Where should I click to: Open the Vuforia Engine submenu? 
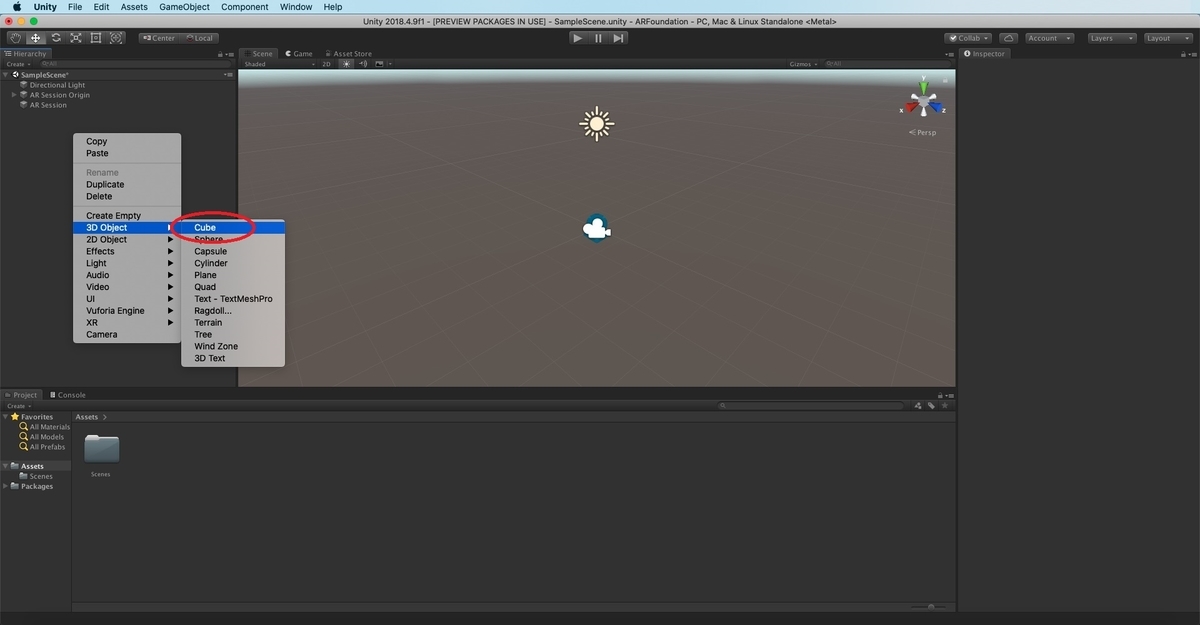coord(127,310)
